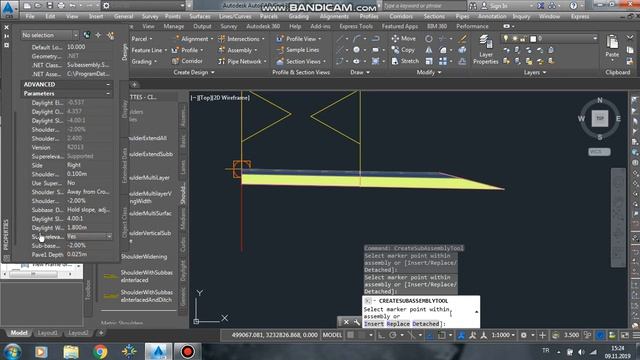Toggle polar tracking in status bar
Screen dimensions: 640x360
393,335
